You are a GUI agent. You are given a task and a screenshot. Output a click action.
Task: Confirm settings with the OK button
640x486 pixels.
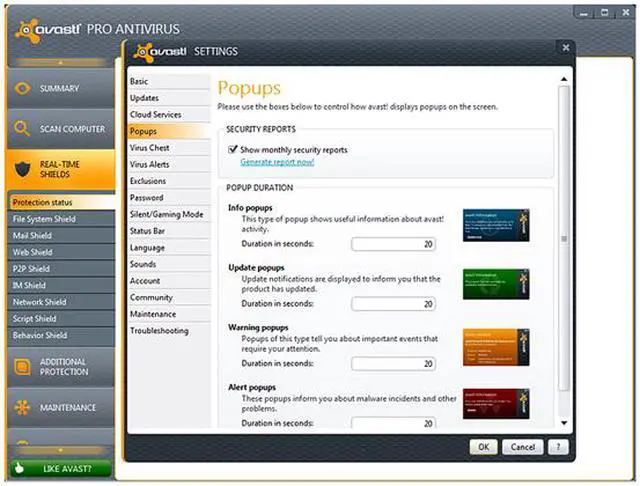(x=483, y=447)
